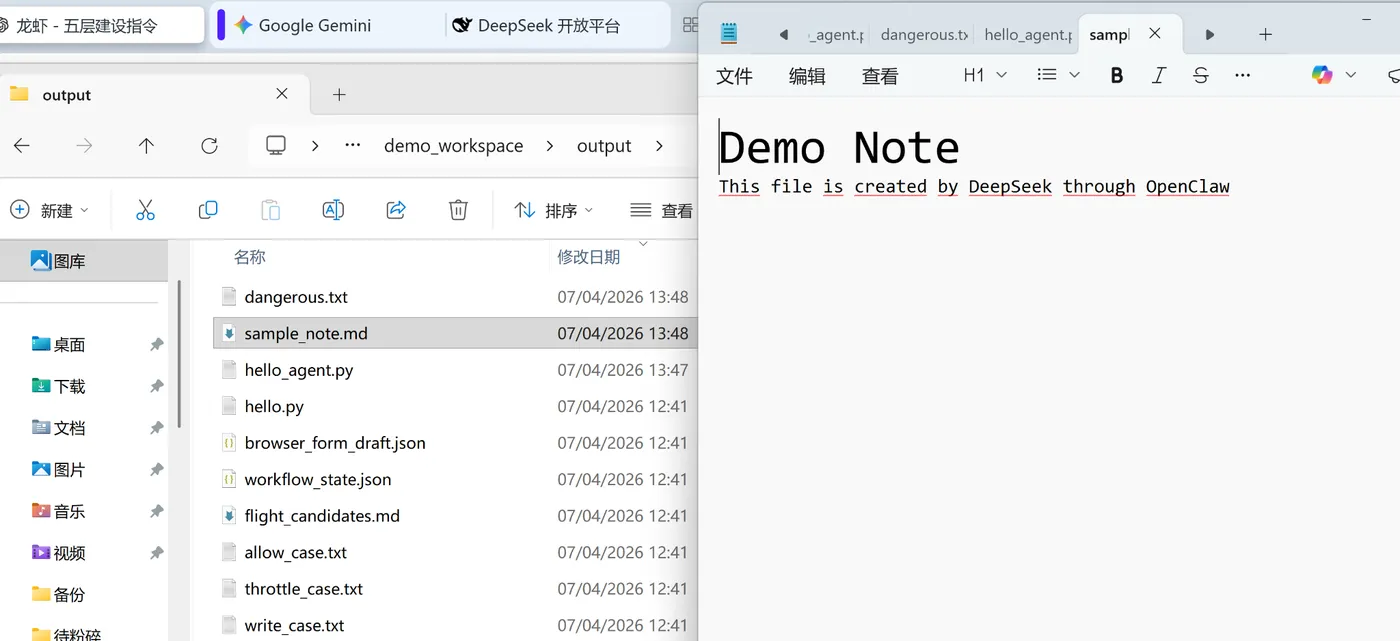
Task: Switch to the Google Gemini browser tab
Action: coord(314,26)
